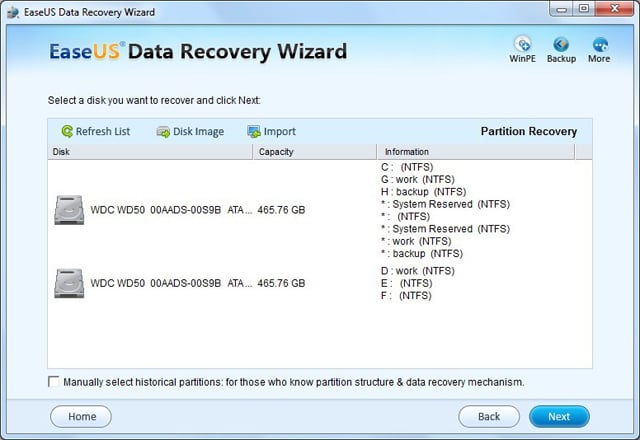The height and width of the screenshot is (440, 640).
Task: Go to the Home screen
Action: coord(81,416)
